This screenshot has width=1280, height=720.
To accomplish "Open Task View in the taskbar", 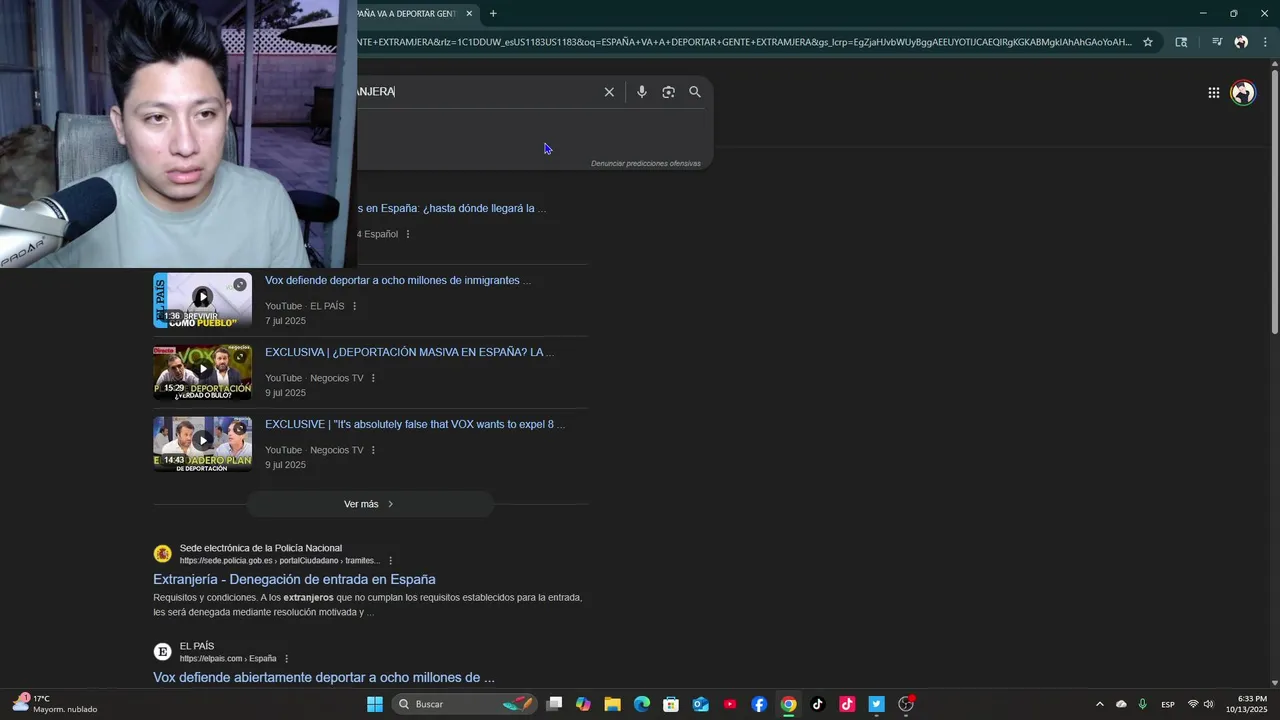I will pyautogui.click(x=555, y=704).
